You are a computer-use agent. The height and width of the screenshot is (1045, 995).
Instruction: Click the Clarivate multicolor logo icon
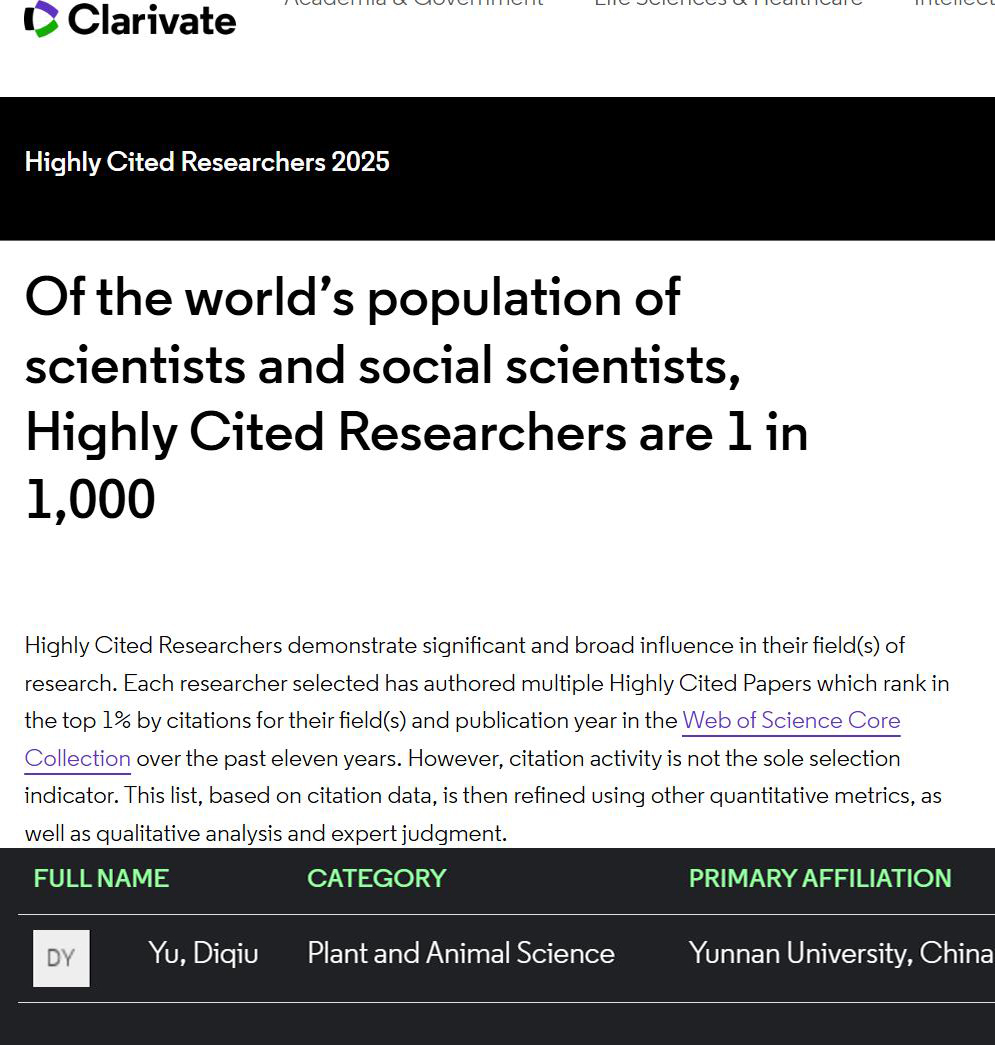pyautogui.click(x=41, y=19)
